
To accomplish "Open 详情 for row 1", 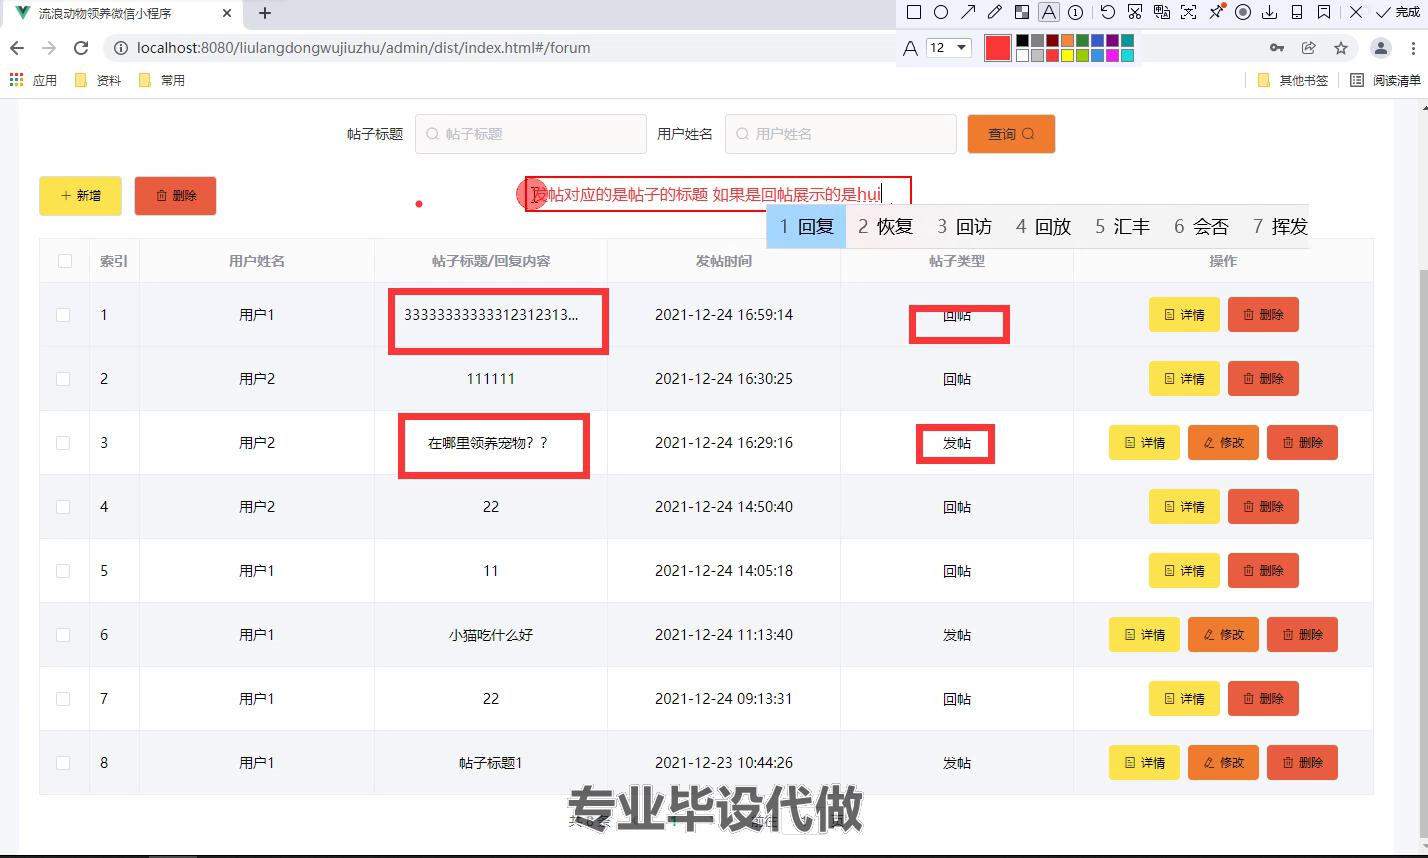I will pos(1184,315).
